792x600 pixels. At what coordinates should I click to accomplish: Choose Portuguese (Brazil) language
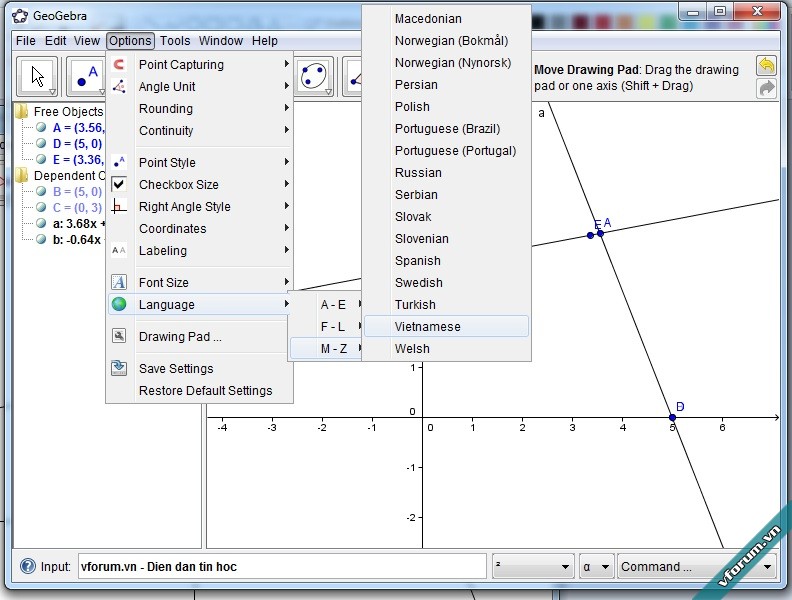point(447,129)
